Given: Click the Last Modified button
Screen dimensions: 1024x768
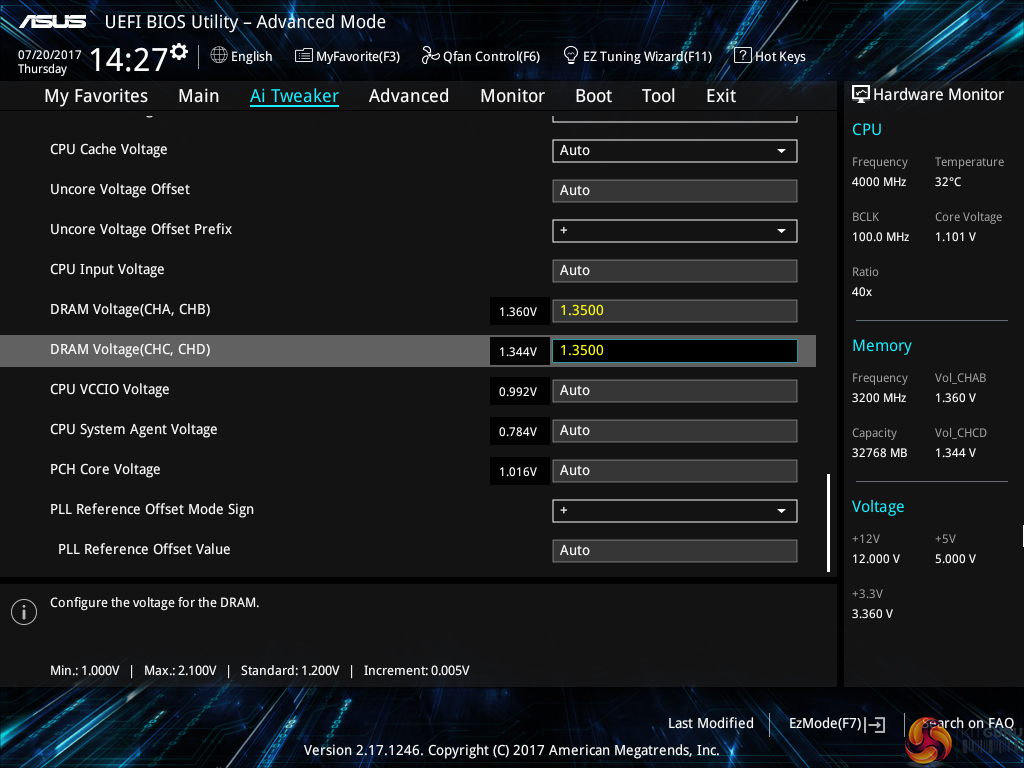Looking at the screenshot, I should (x=711, y=723).
